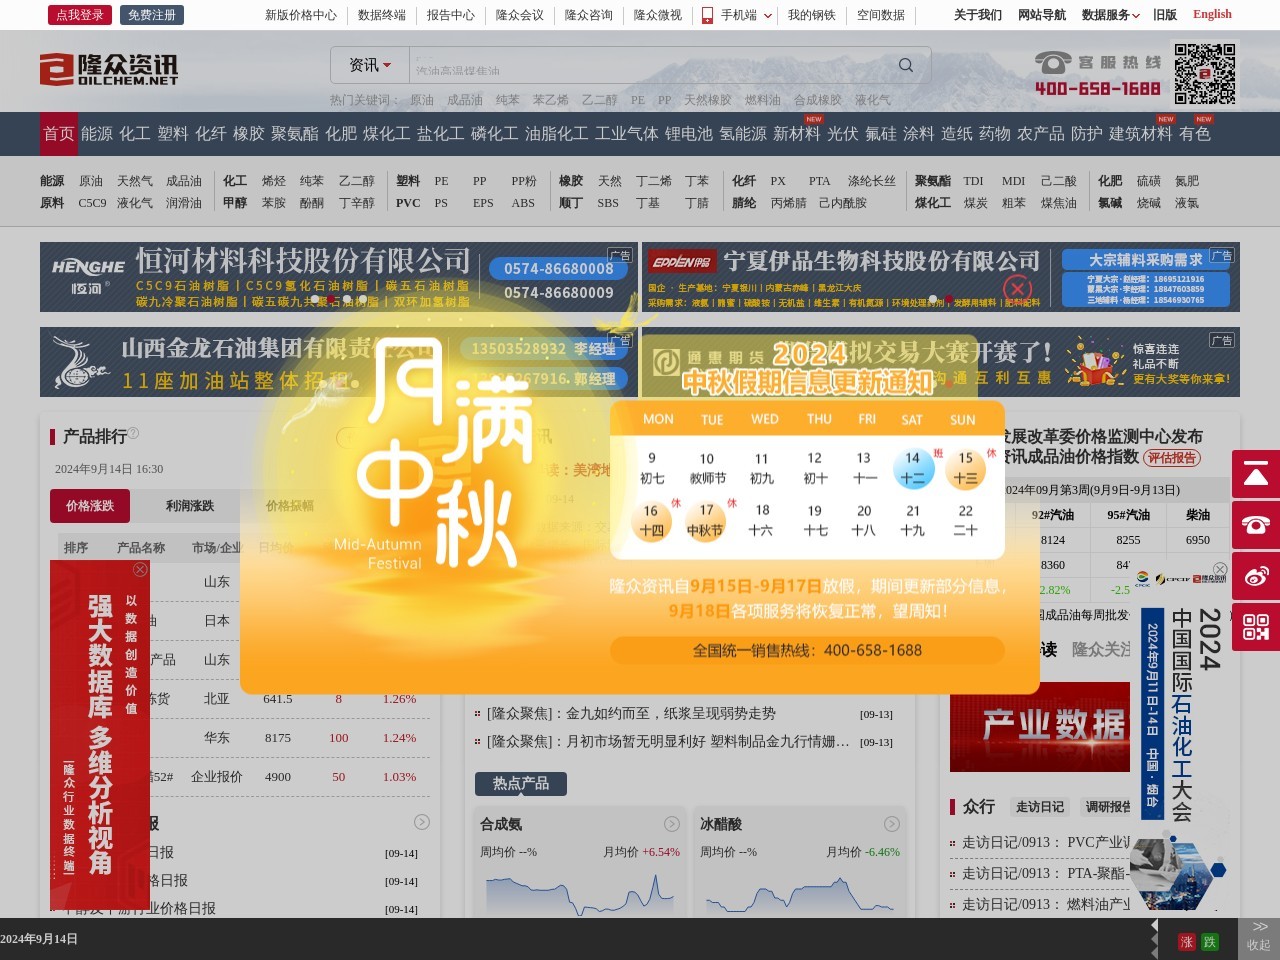Screen dimensions: 1280x960
Task: Toggle the green 跌 indicator button
Action: click(1209, 942)
